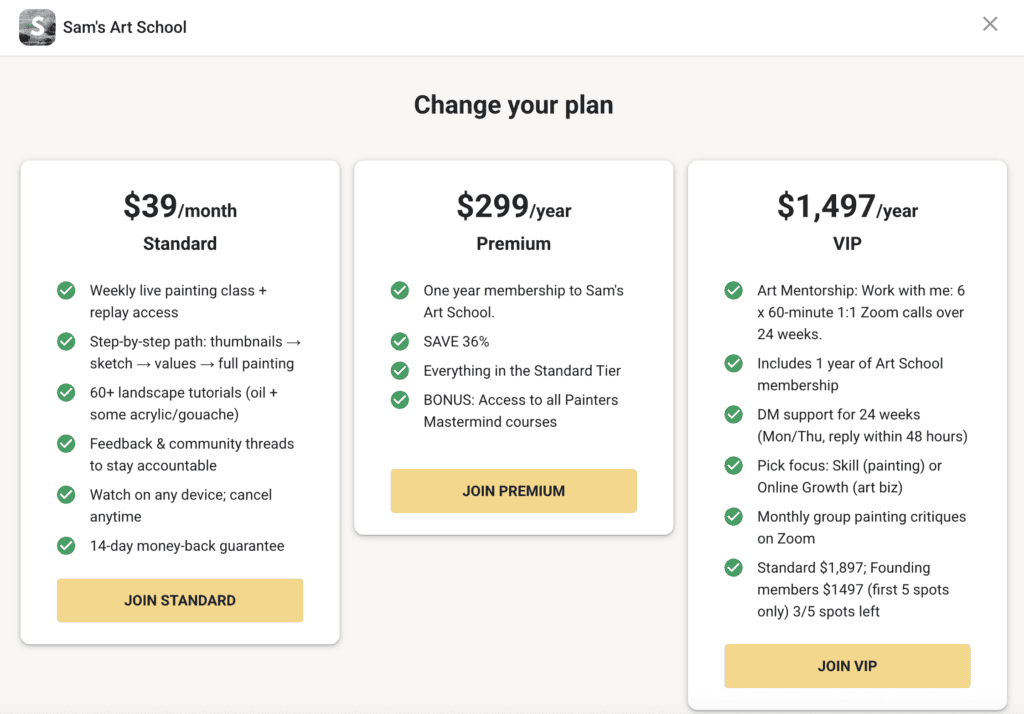Click checkmark next to Feedback & community threads
This screenshot has width=1024, height=714.
tap(66, 444)
